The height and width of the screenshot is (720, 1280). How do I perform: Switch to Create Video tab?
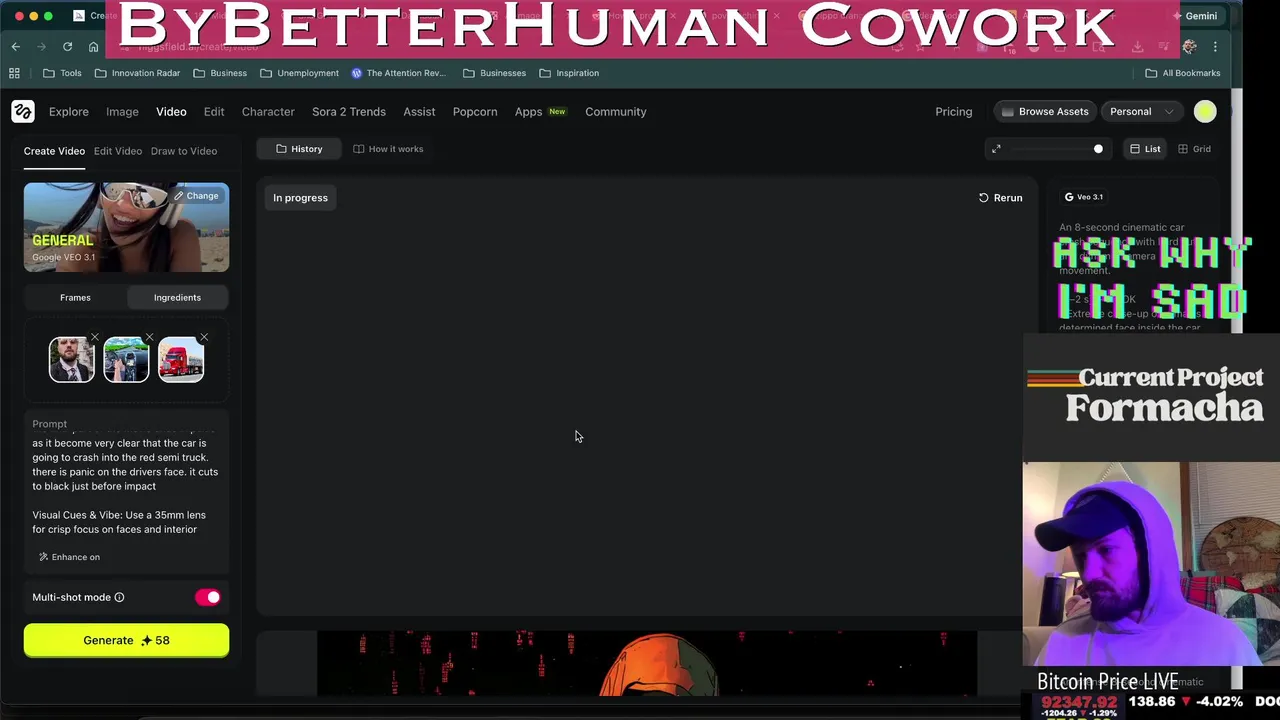(x=54, y=151)
